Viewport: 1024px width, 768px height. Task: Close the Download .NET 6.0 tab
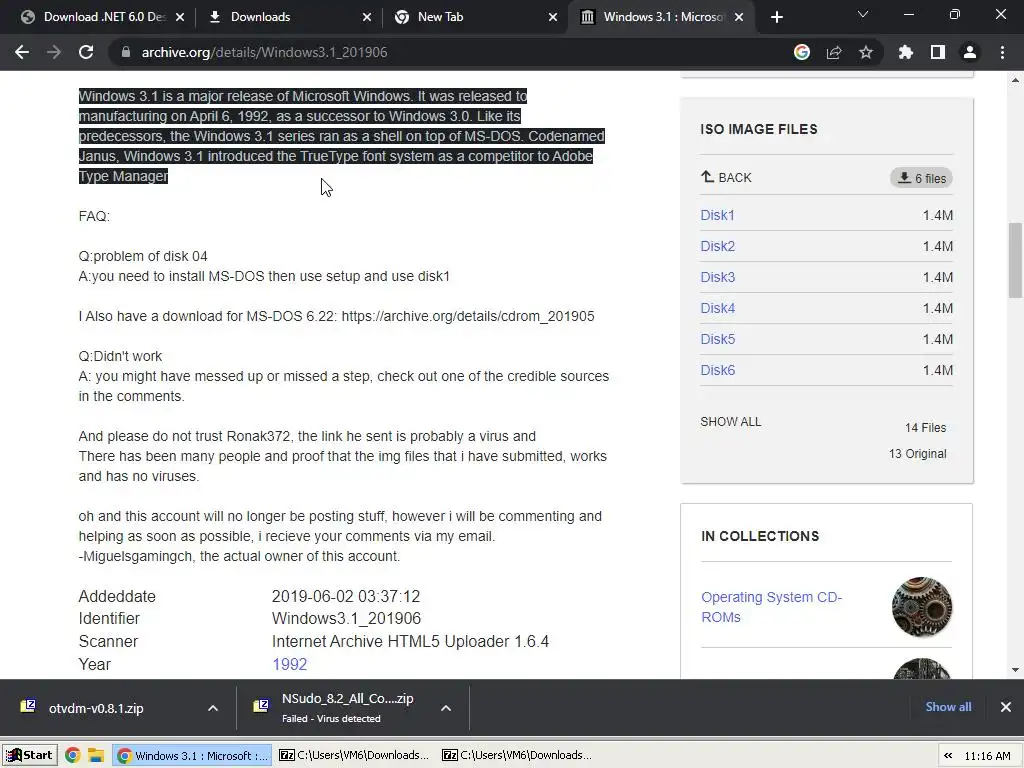180,17
